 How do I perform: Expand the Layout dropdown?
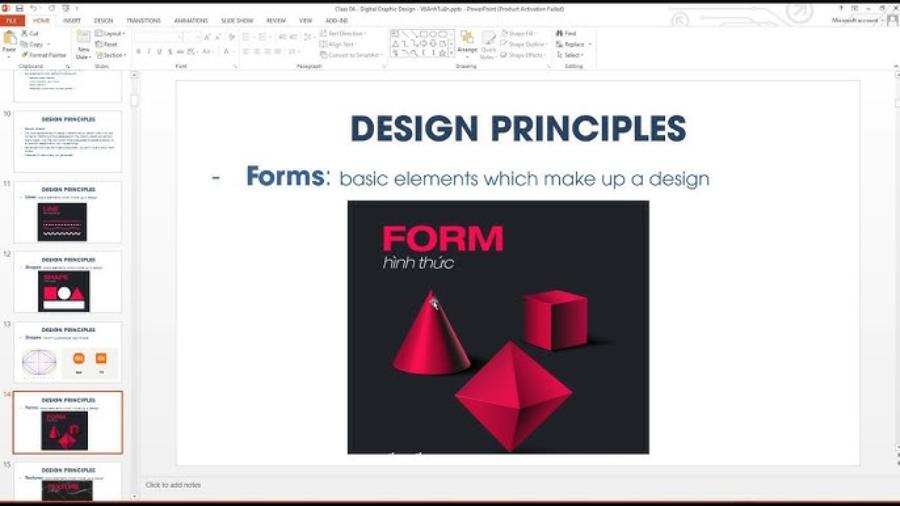point(110,33)
